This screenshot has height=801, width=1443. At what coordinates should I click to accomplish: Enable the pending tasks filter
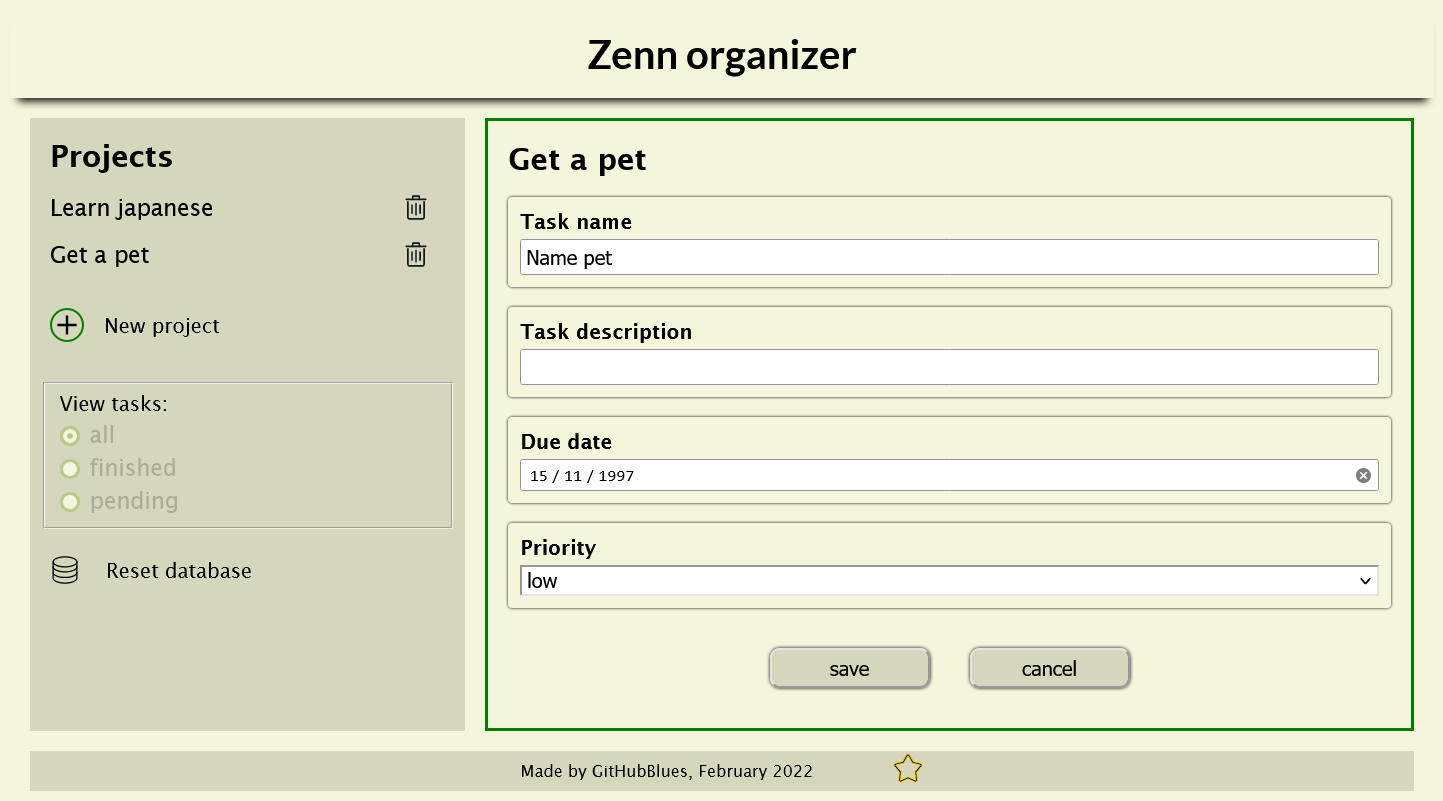tap(70, 501)
